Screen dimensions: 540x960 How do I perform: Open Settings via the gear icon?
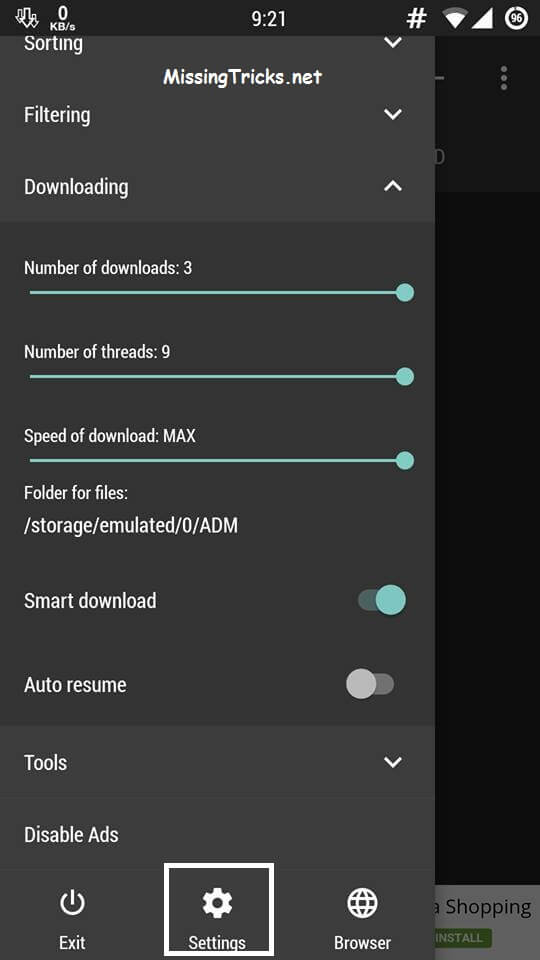217,903
